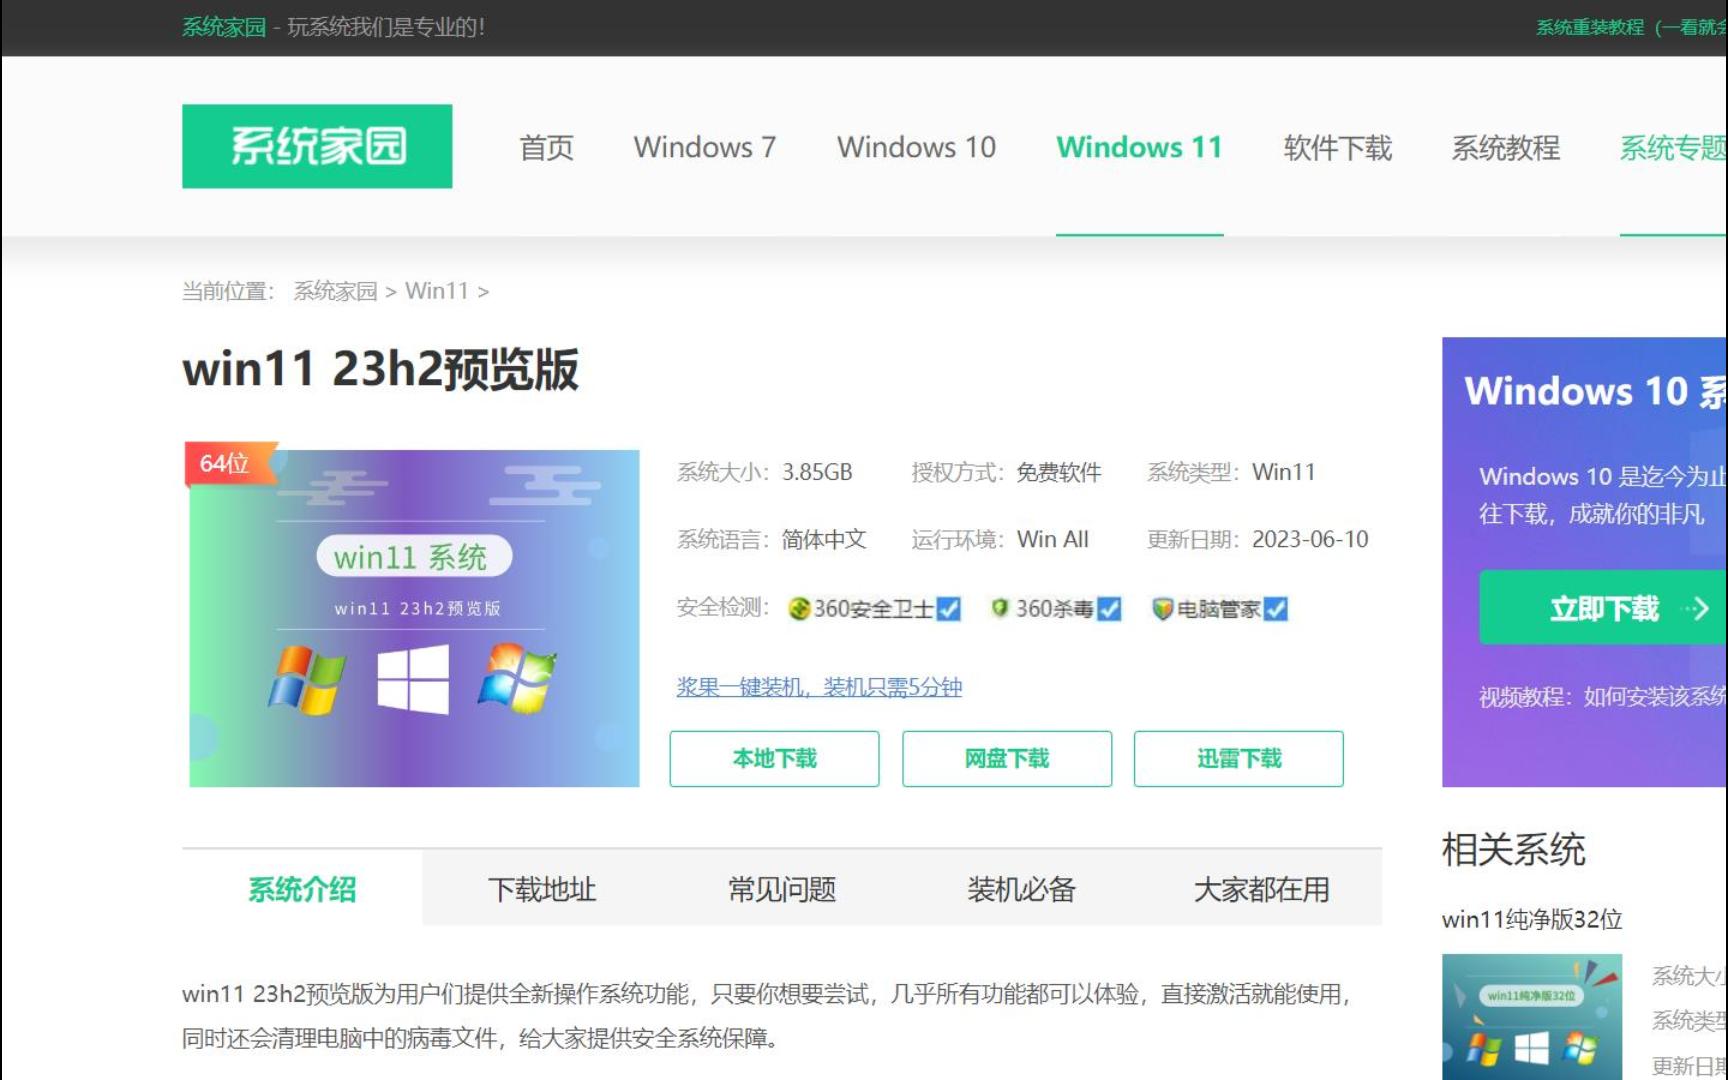Open the 首页 nav item
This screenshot has height=1080, width=1728.
546,148
